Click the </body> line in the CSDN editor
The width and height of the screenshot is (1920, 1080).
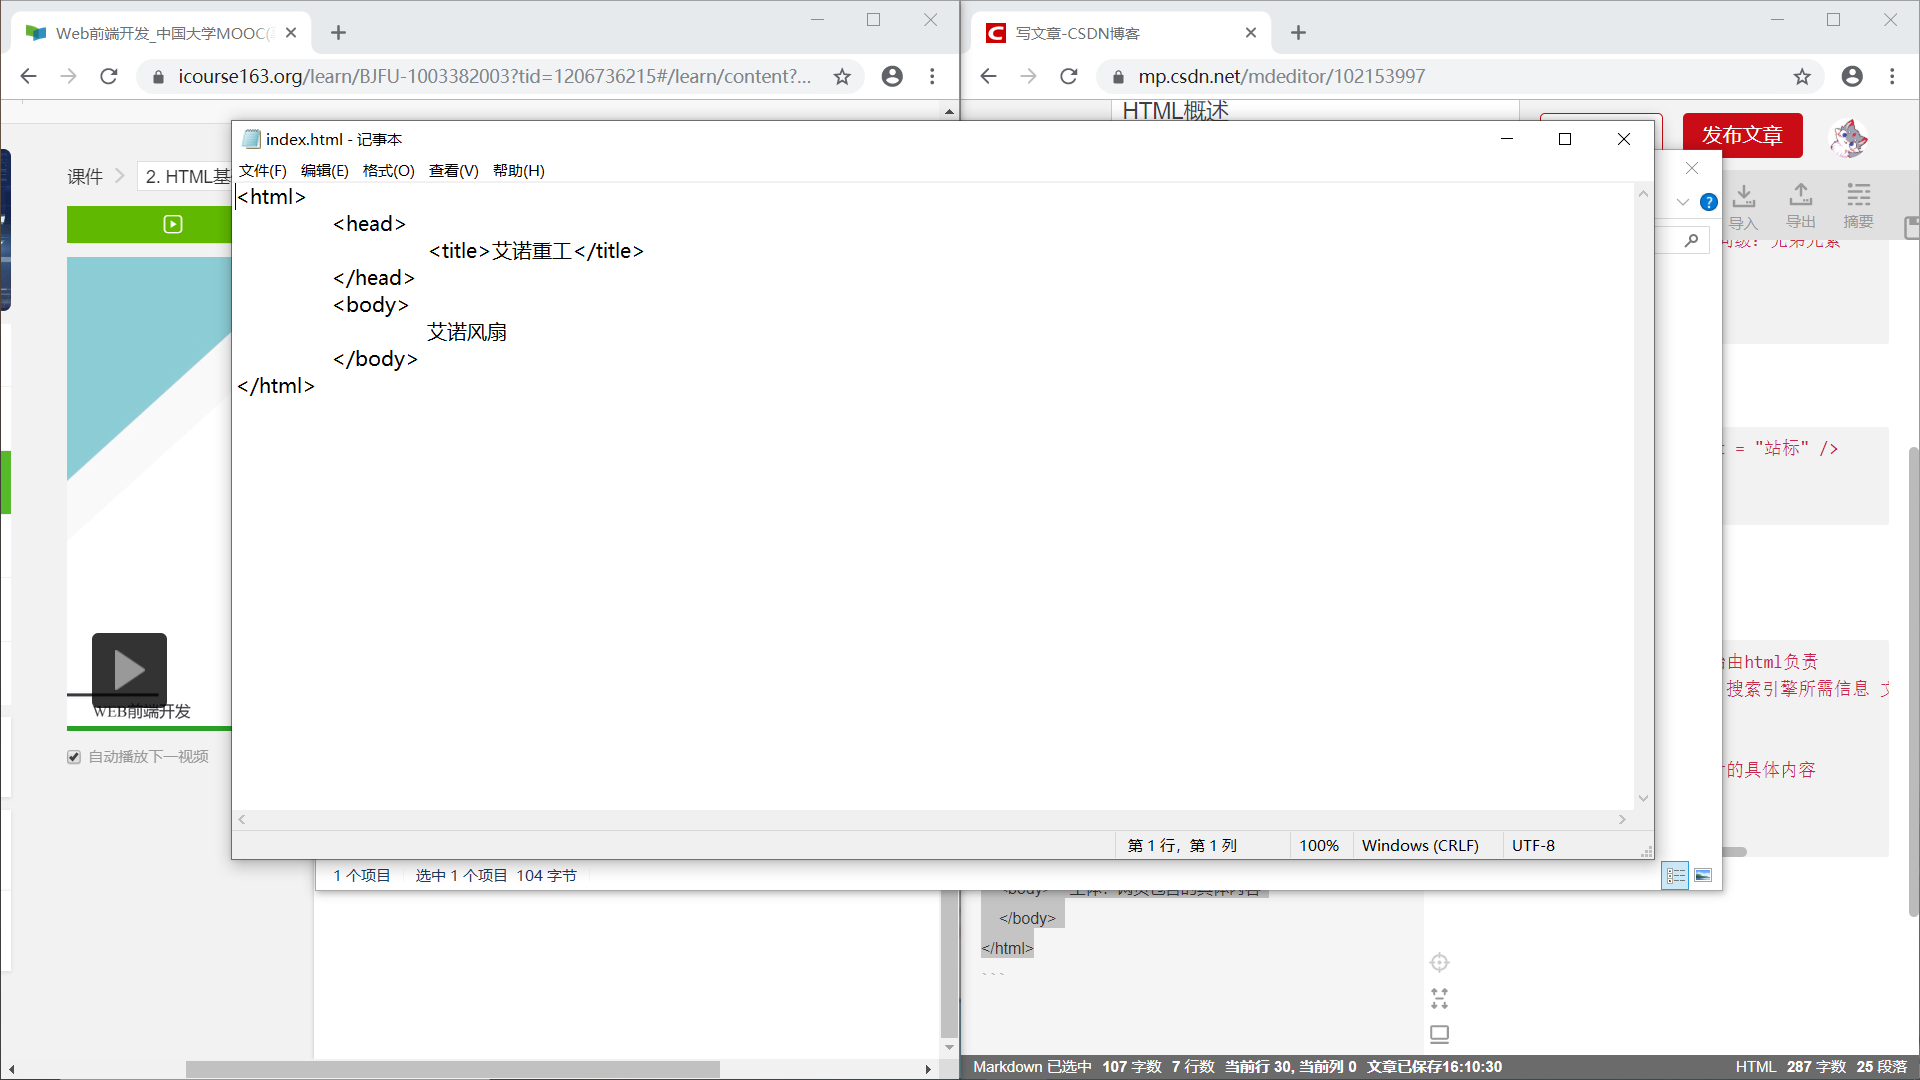(x=1027, y=918)
